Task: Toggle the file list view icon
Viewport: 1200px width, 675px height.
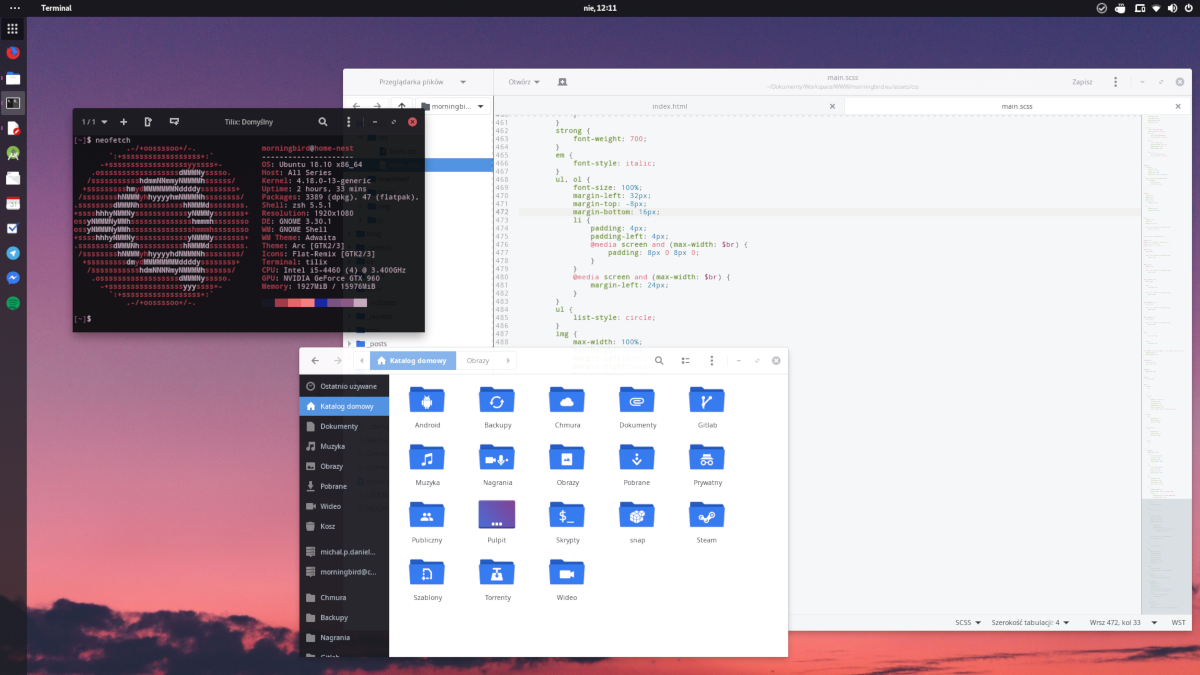Action: point(685,361)
